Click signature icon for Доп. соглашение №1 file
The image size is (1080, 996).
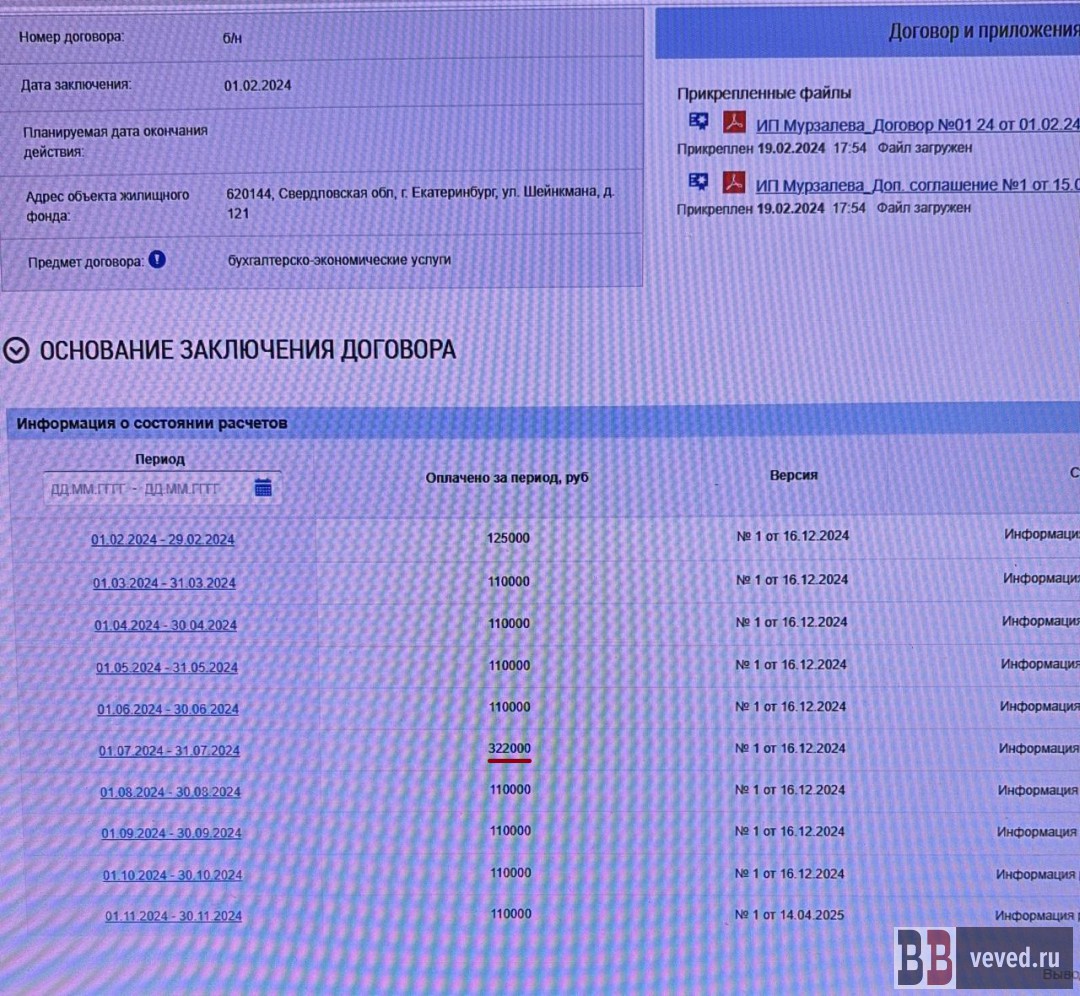tap(698, 183)
